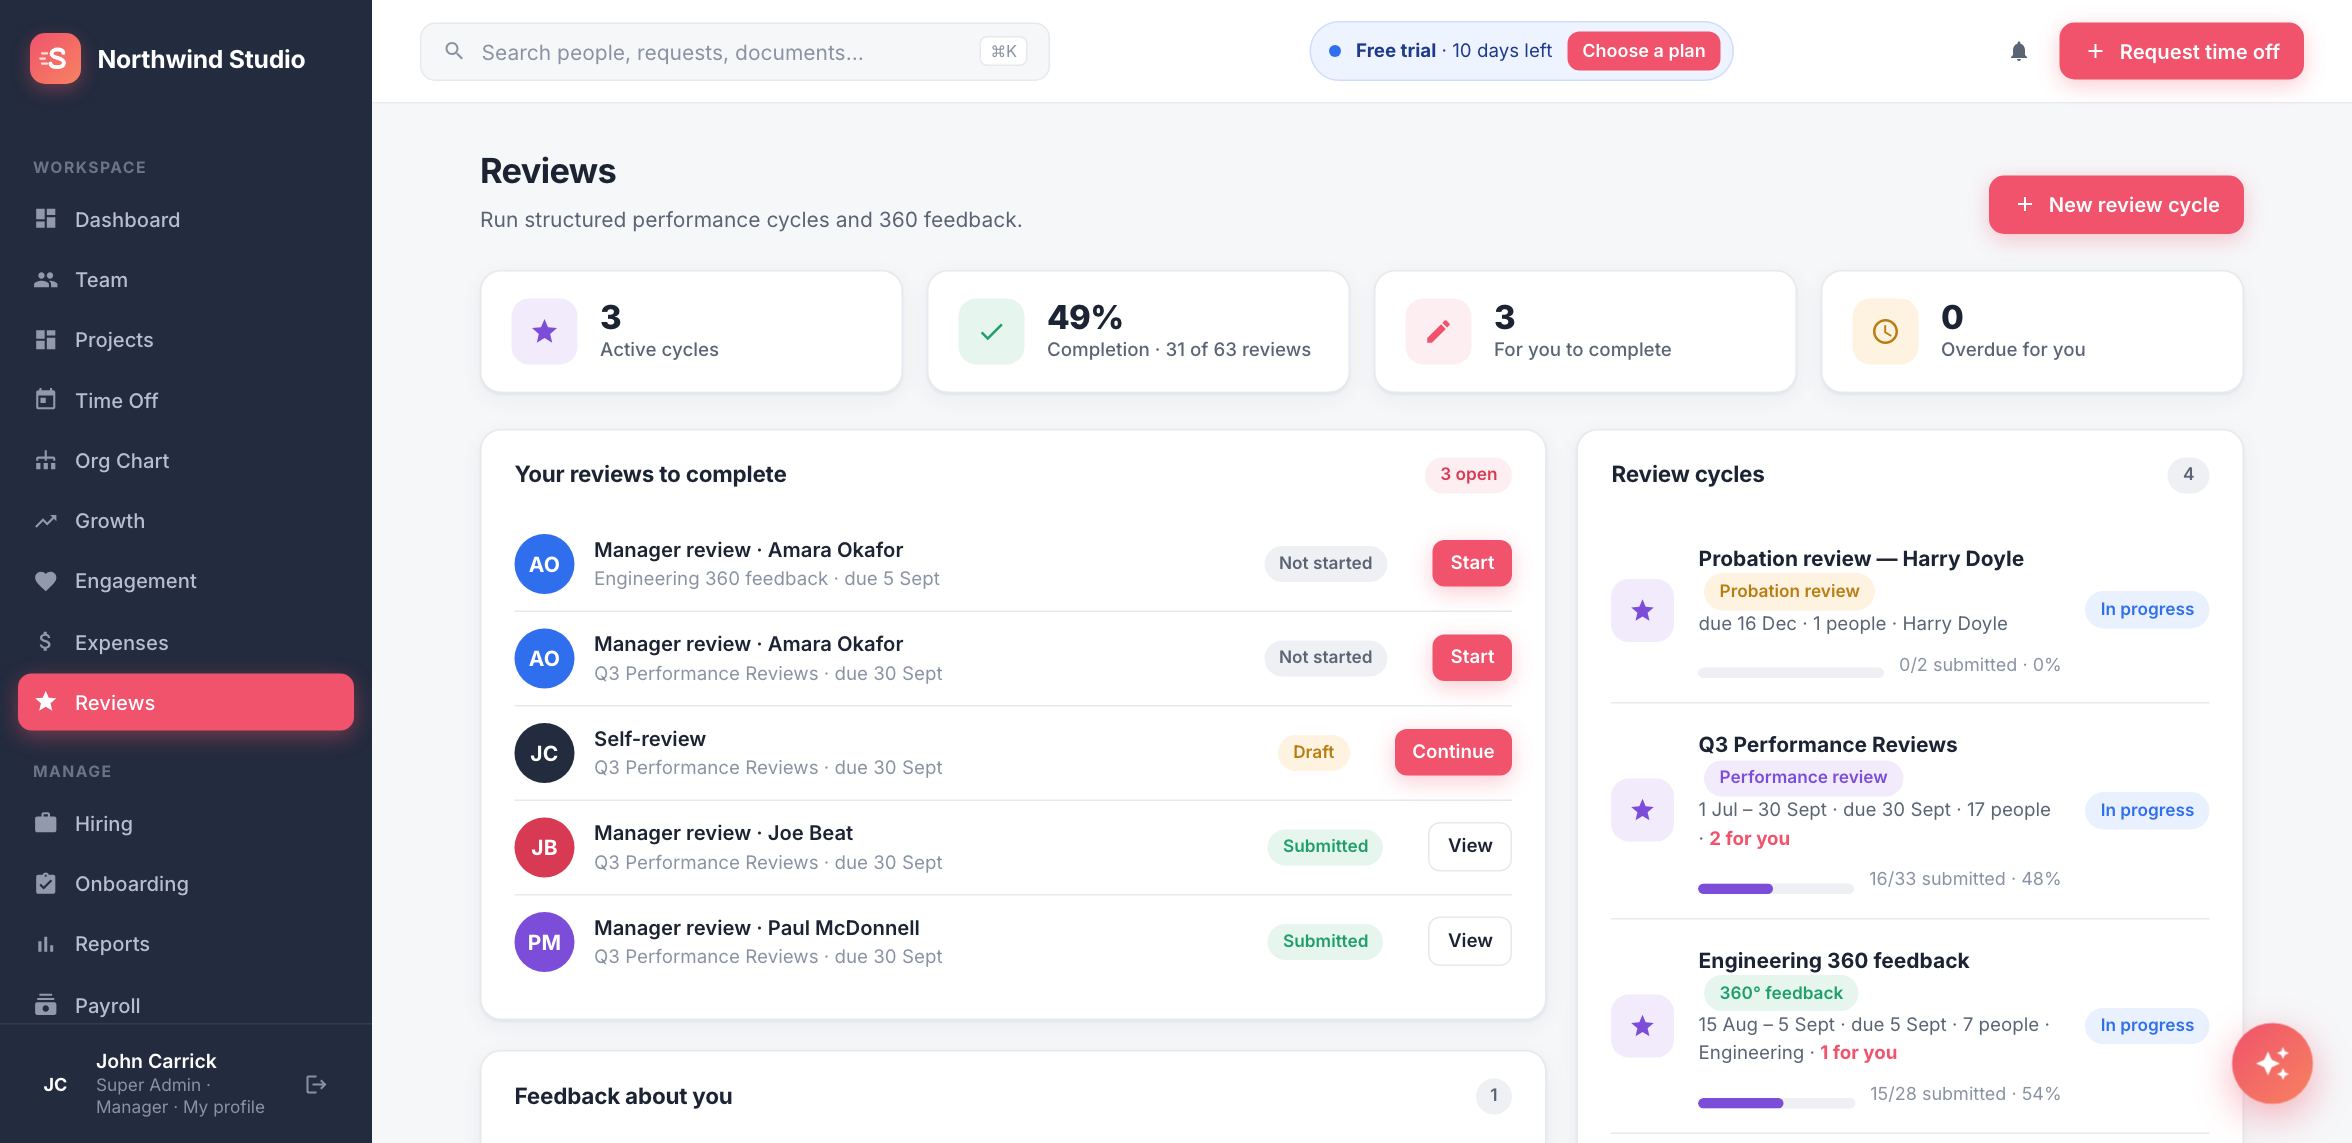Click the search magnifier icon

tap(454, 51)
